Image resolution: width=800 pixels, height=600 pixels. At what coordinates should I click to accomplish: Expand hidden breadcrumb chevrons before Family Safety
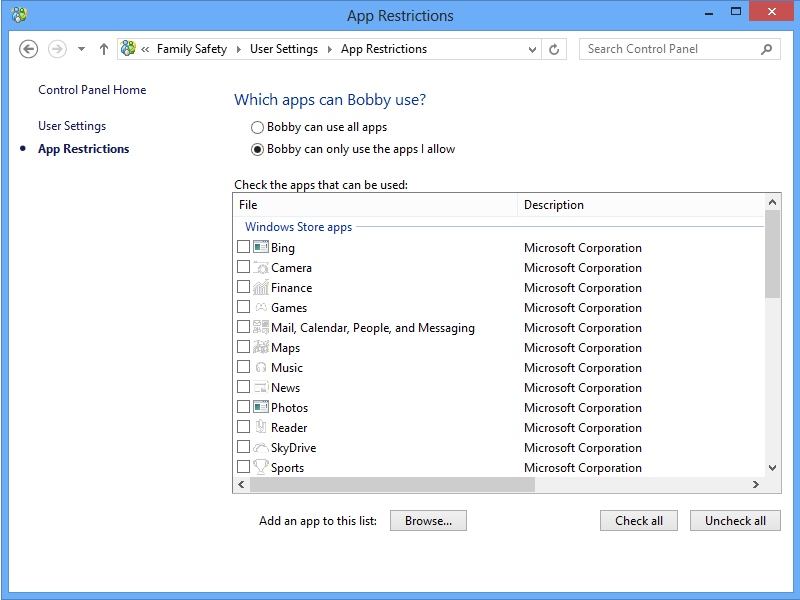(x=145, y=49)
